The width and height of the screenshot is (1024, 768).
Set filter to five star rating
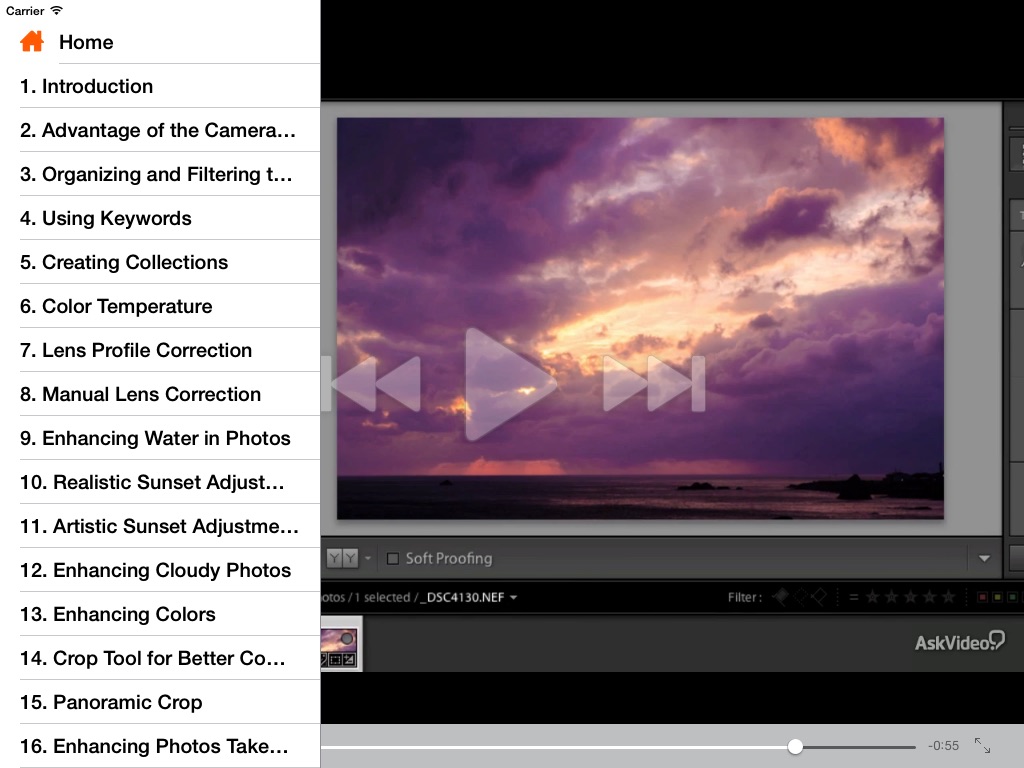(x=948, y=596)
